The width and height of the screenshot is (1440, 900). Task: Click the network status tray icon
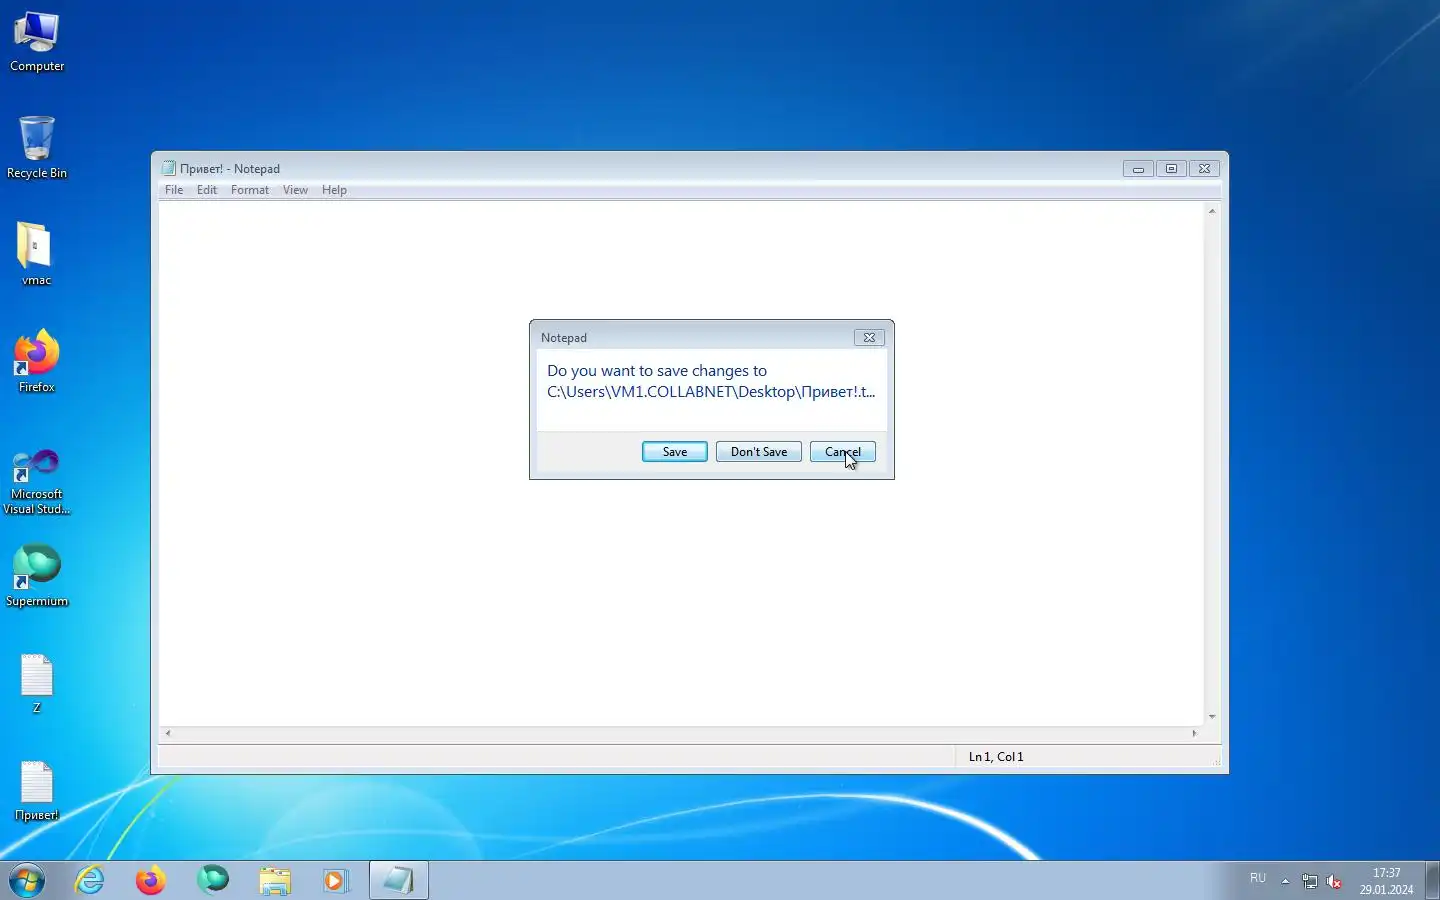tap(1310, 881)
